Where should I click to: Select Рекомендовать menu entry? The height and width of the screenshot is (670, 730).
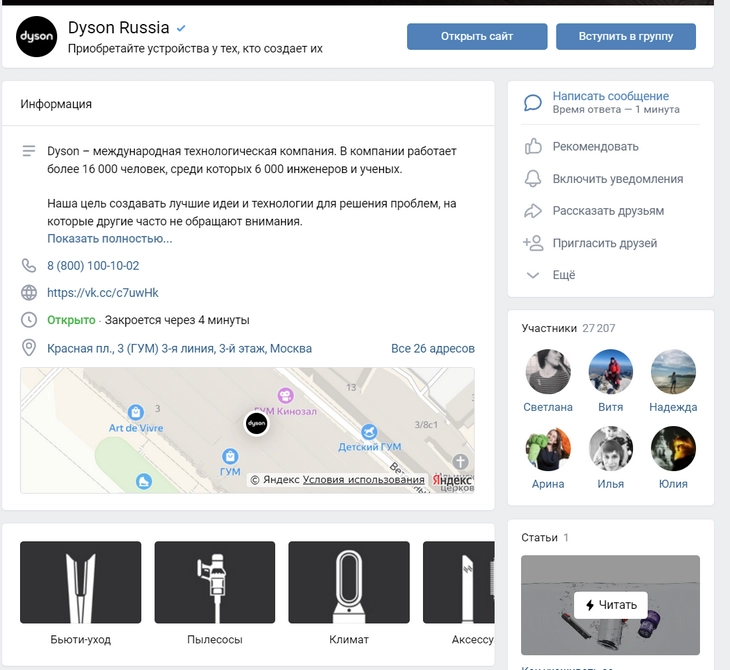(x=595, y=147)
